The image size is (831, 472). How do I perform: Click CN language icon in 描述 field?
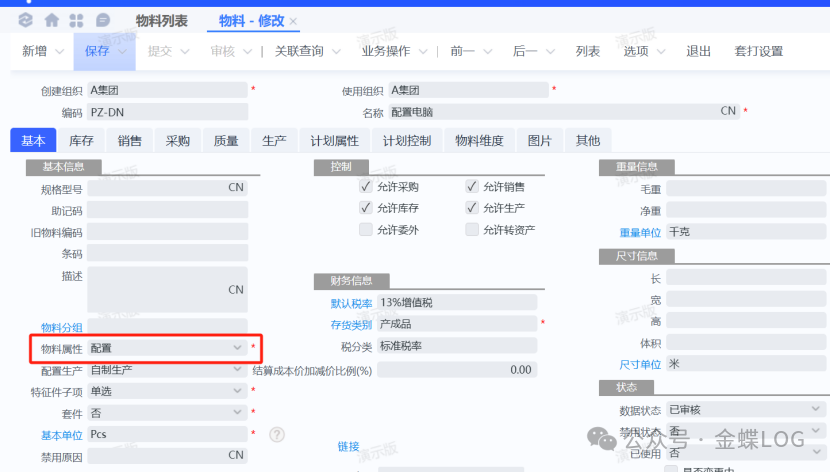point(236,290)
